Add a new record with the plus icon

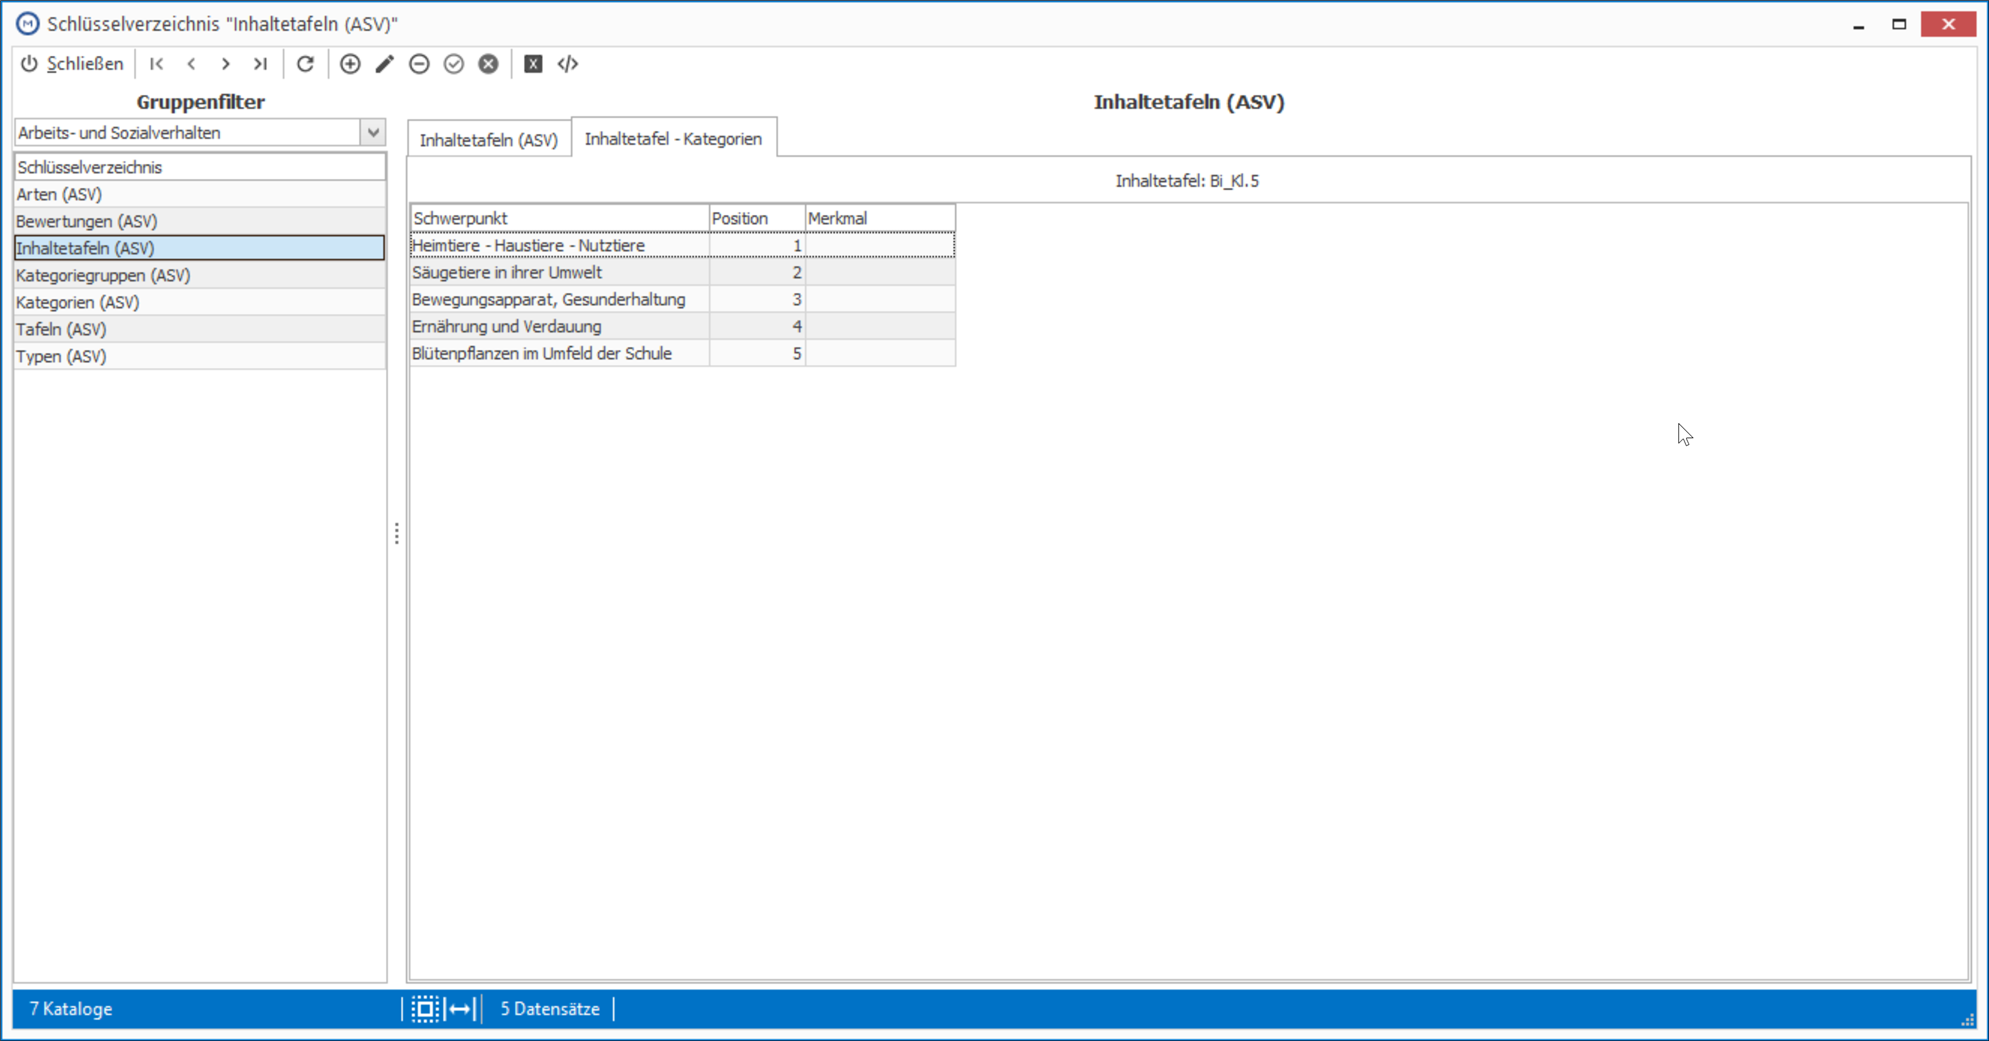pyautogui.click(x=350, y=64)
